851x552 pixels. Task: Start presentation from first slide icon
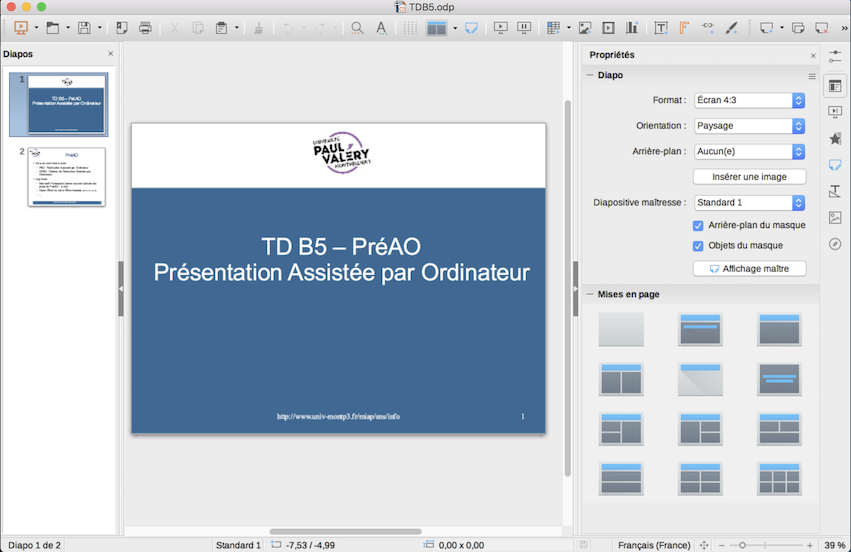(x=500, y=28)
